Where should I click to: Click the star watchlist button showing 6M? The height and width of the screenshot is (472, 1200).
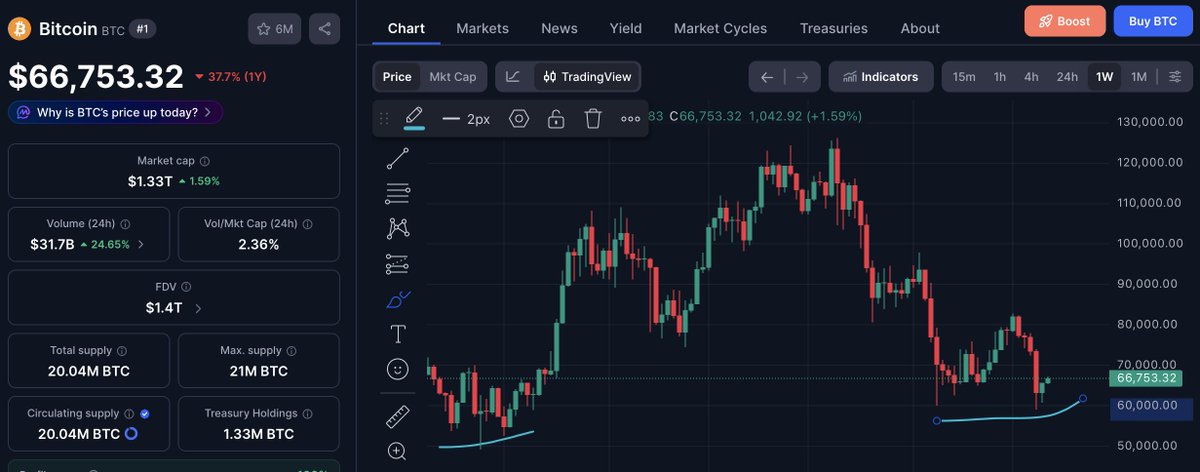[274, 29]
